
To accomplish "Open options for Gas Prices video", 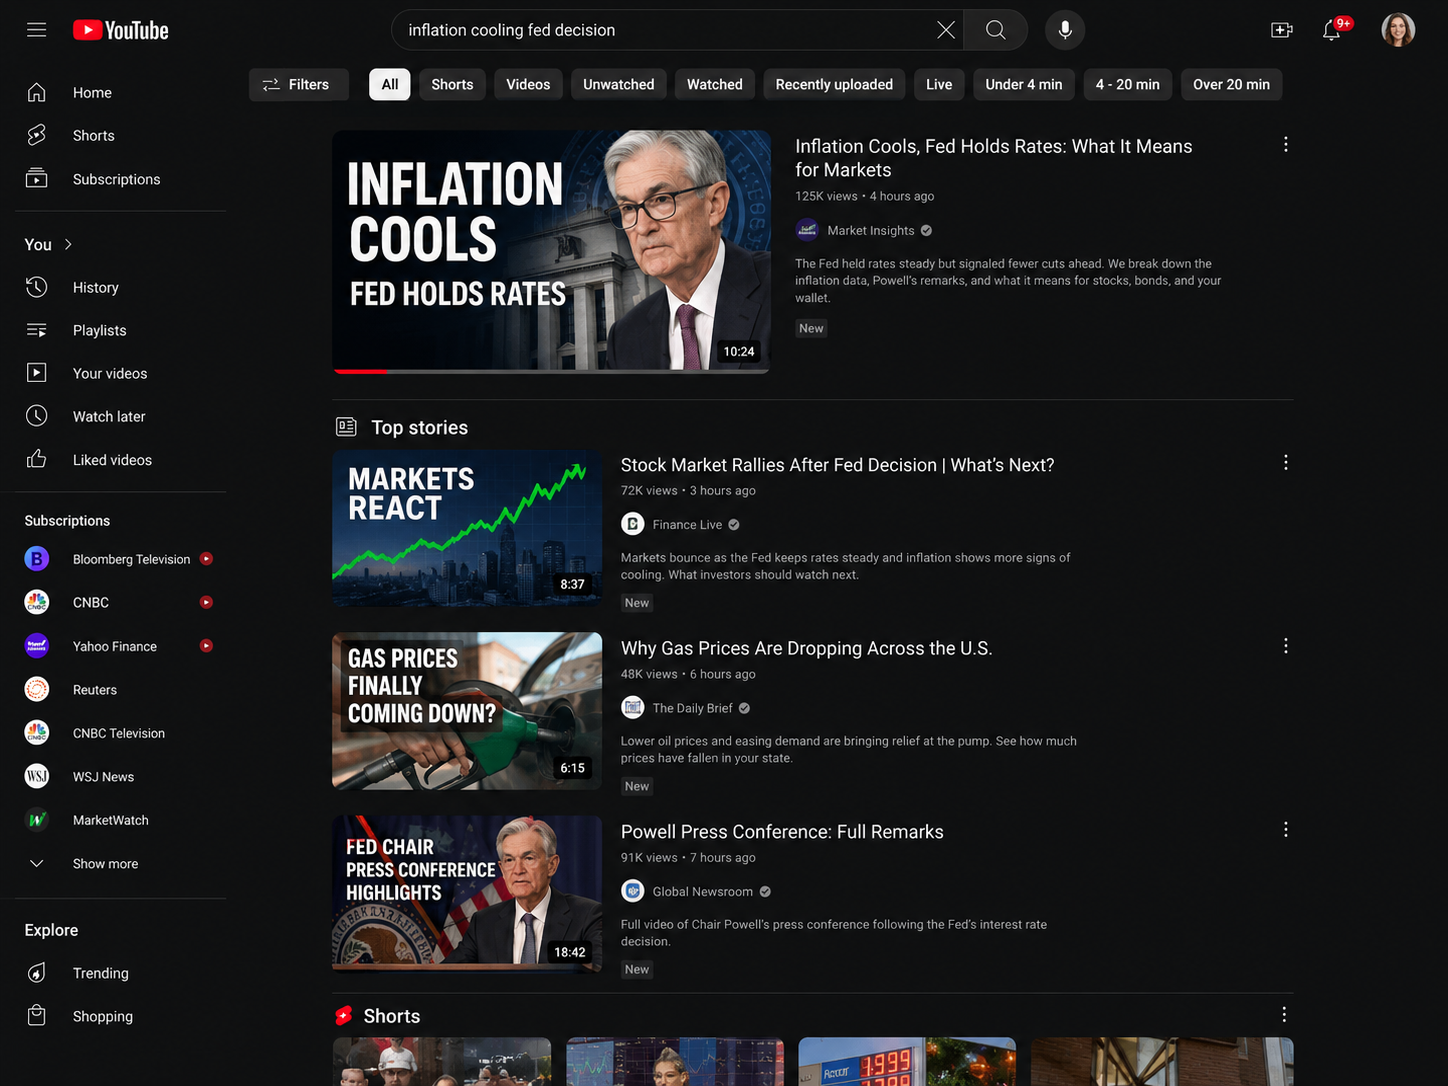I will pyautogui.click(x=1285, y=646).
